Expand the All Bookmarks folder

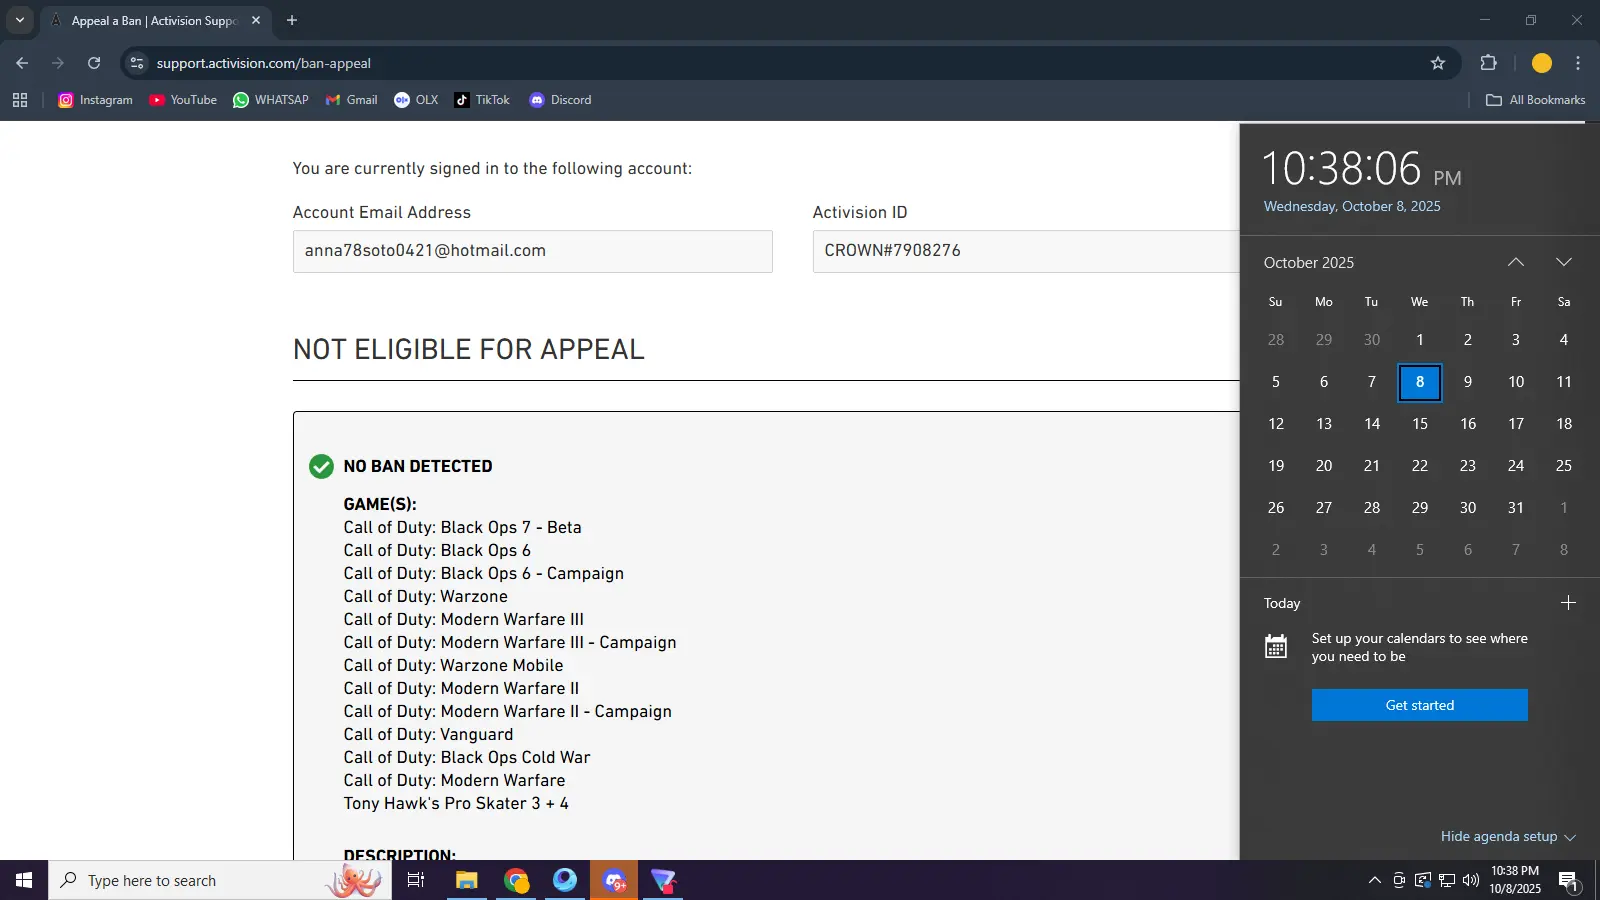[1535, 100]
